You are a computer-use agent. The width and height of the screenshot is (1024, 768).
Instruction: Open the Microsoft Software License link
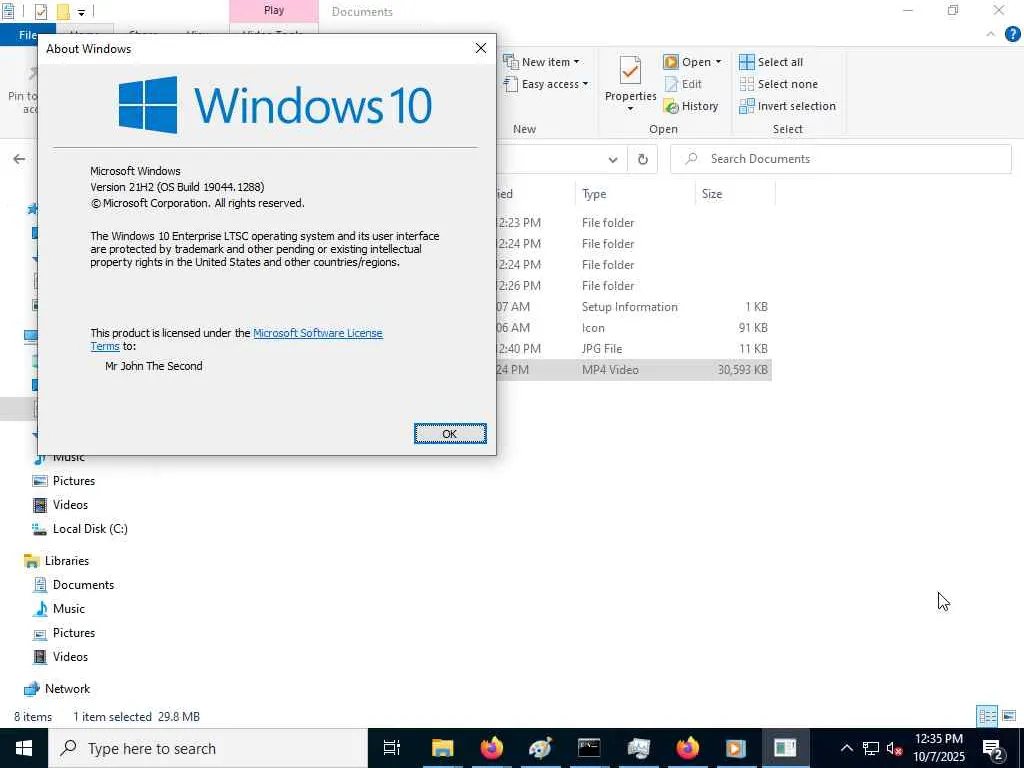click(x=317, y=333)
